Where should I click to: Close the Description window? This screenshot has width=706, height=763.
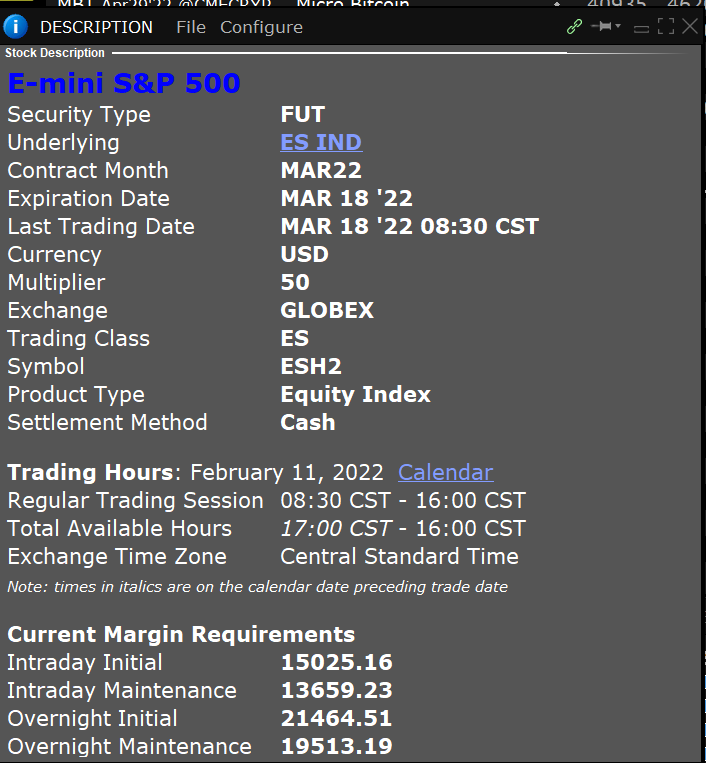[690, 26]
